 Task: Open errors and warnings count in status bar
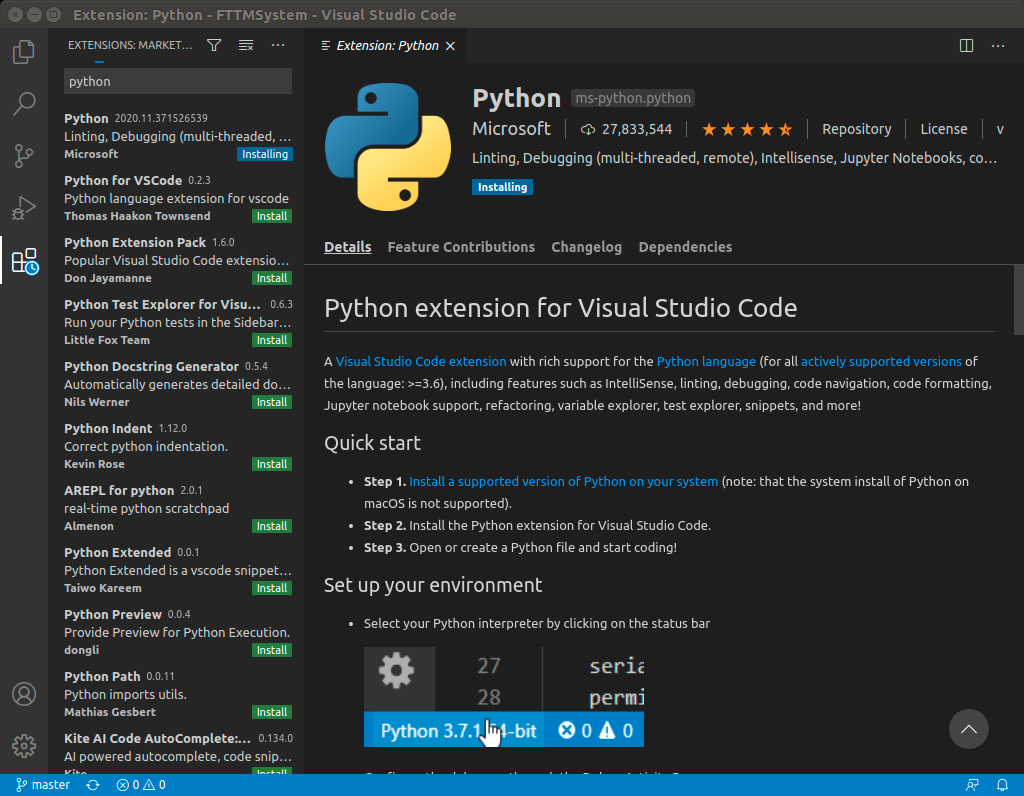(x=141, y=785)
